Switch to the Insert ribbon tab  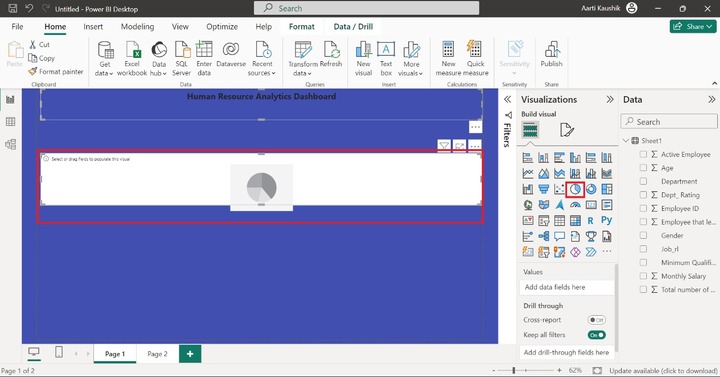click(x=93, y=27)
